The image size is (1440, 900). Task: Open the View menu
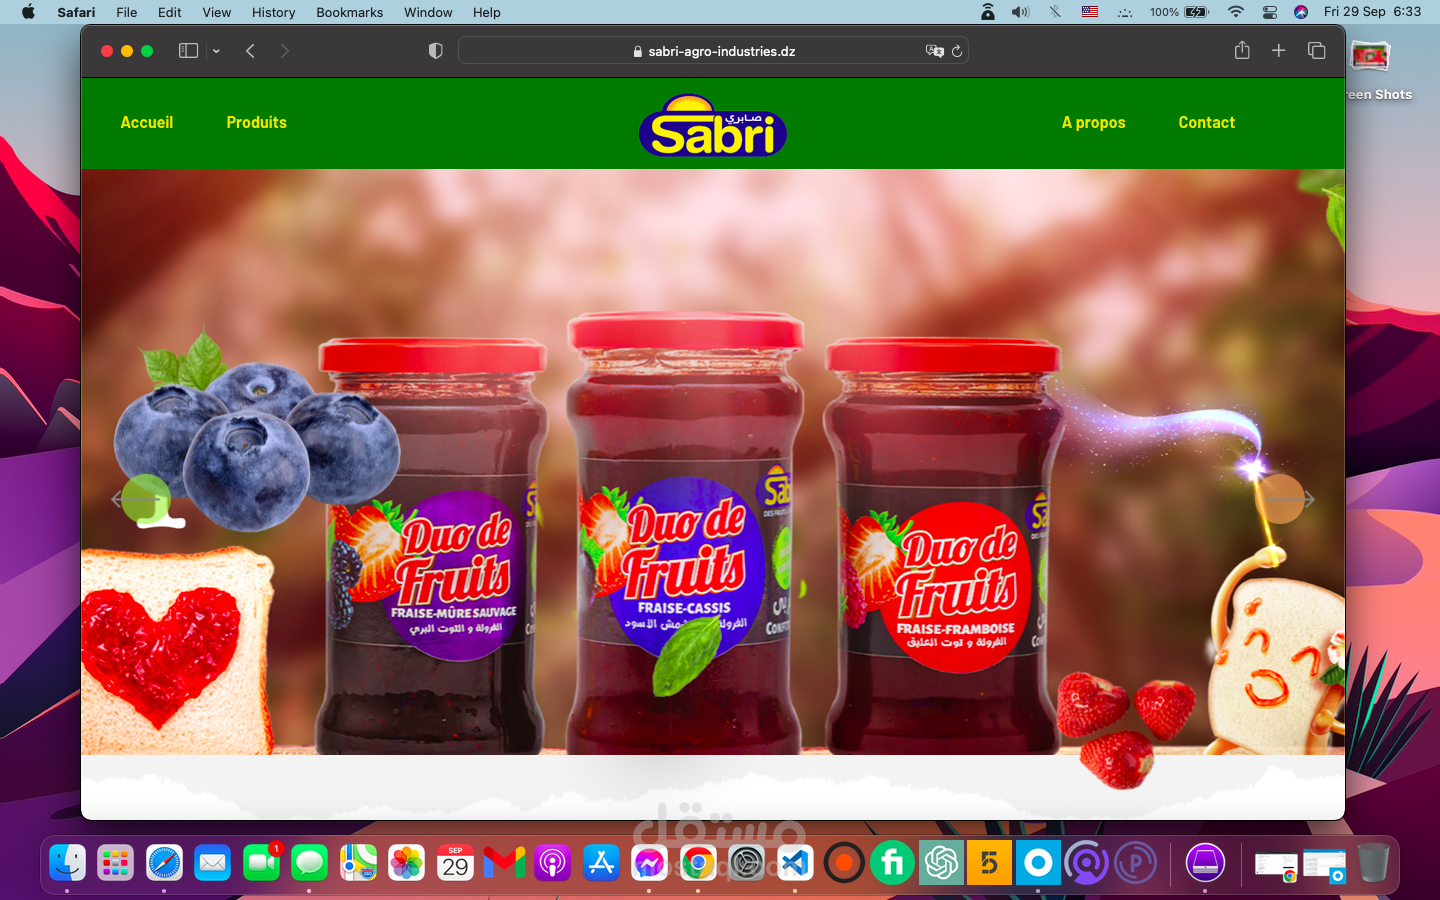click(x=216, y=12)
